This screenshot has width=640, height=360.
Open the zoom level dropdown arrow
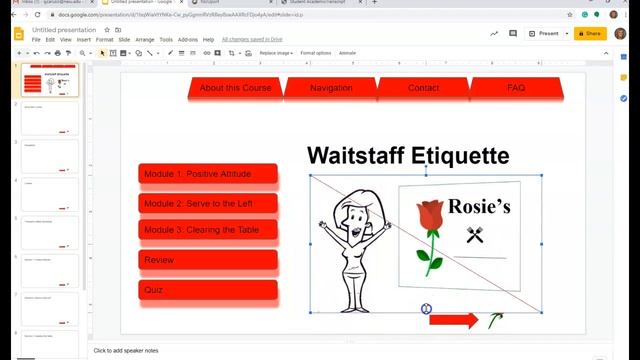(x=90, y=53)
